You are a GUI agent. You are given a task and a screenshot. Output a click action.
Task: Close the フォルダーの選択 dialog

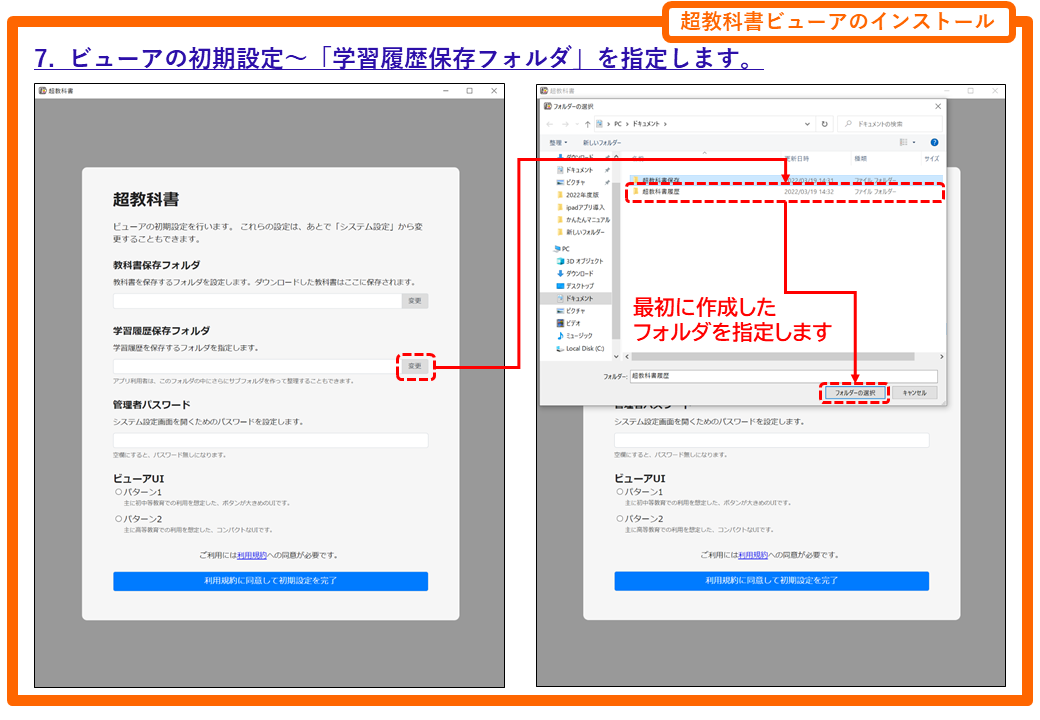pos(938,106)
